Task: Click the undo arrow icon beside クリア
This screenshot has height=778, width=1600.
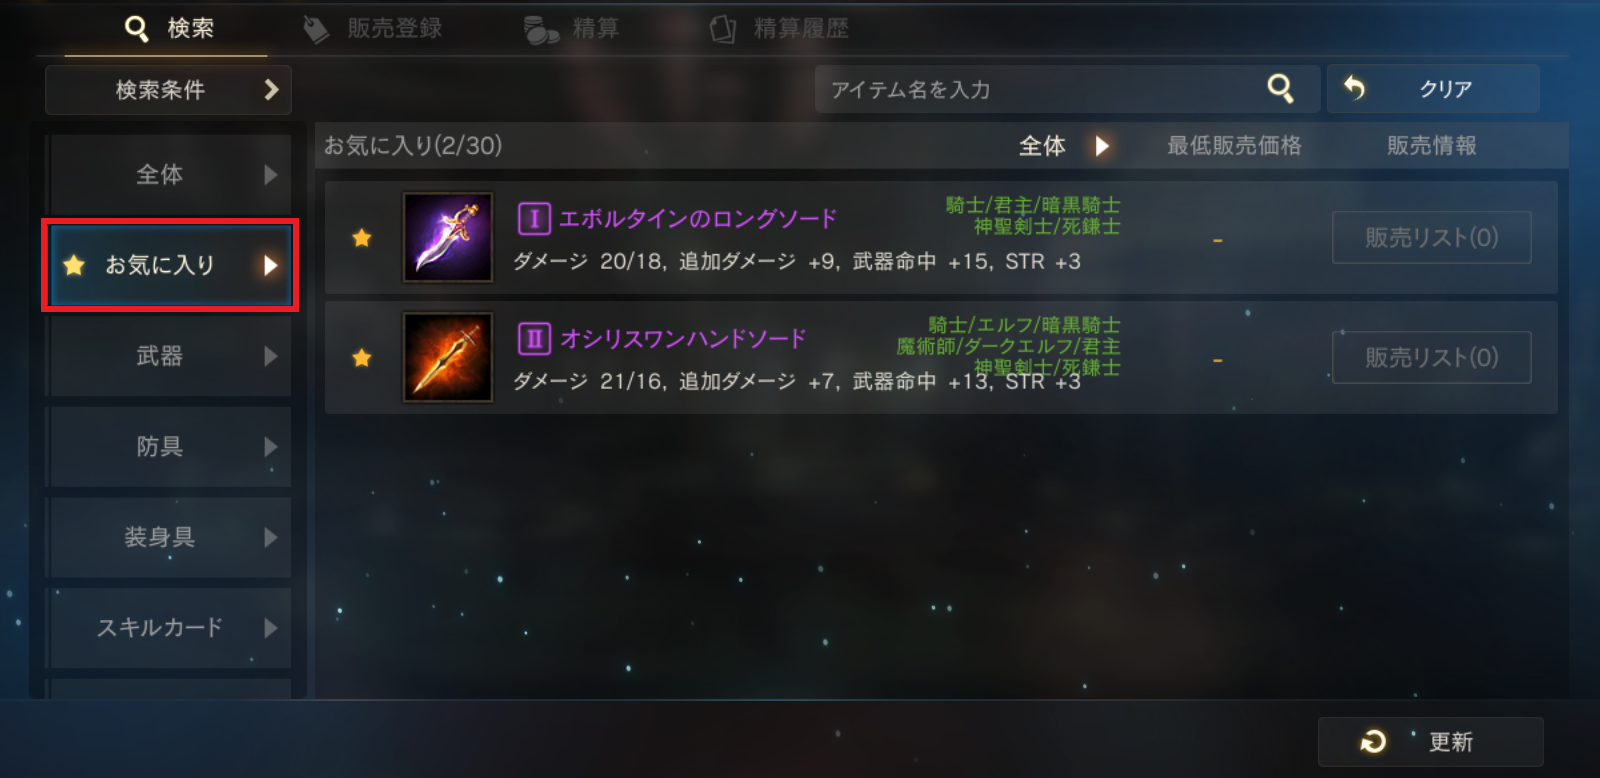Action: pos(1354,88)
